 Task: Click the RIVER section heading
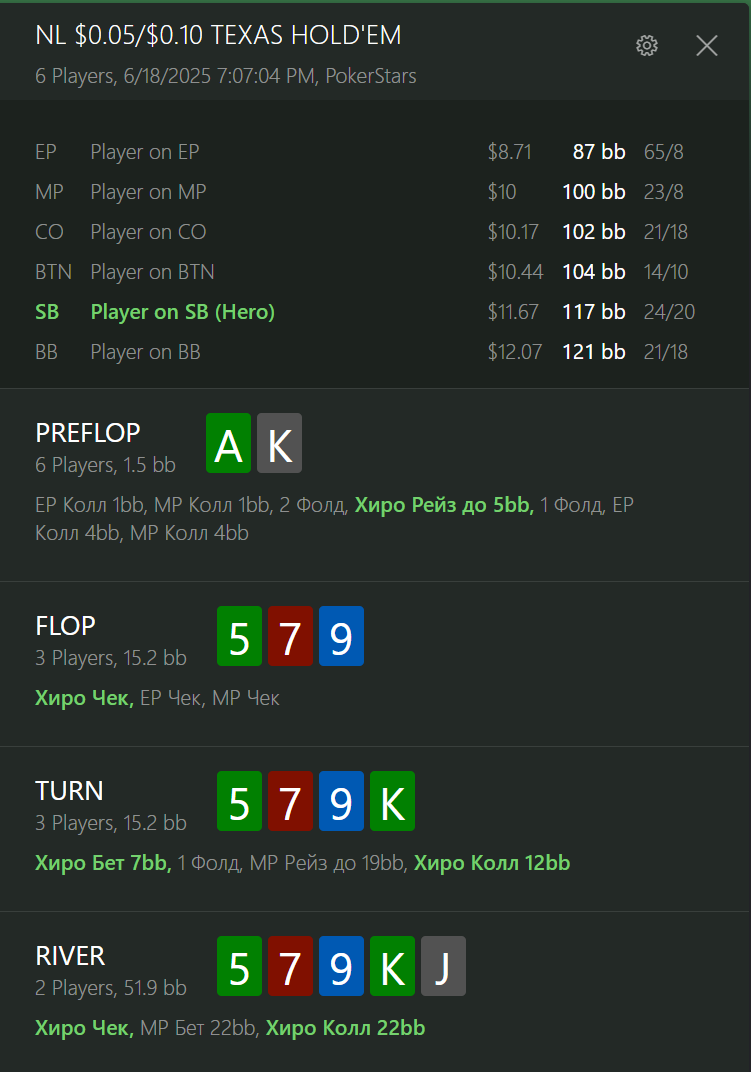point(70,956)
